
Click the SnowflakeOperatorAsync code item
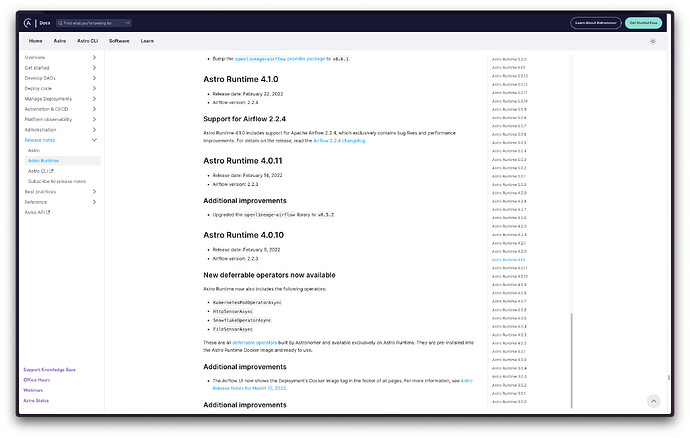point(242,320)
